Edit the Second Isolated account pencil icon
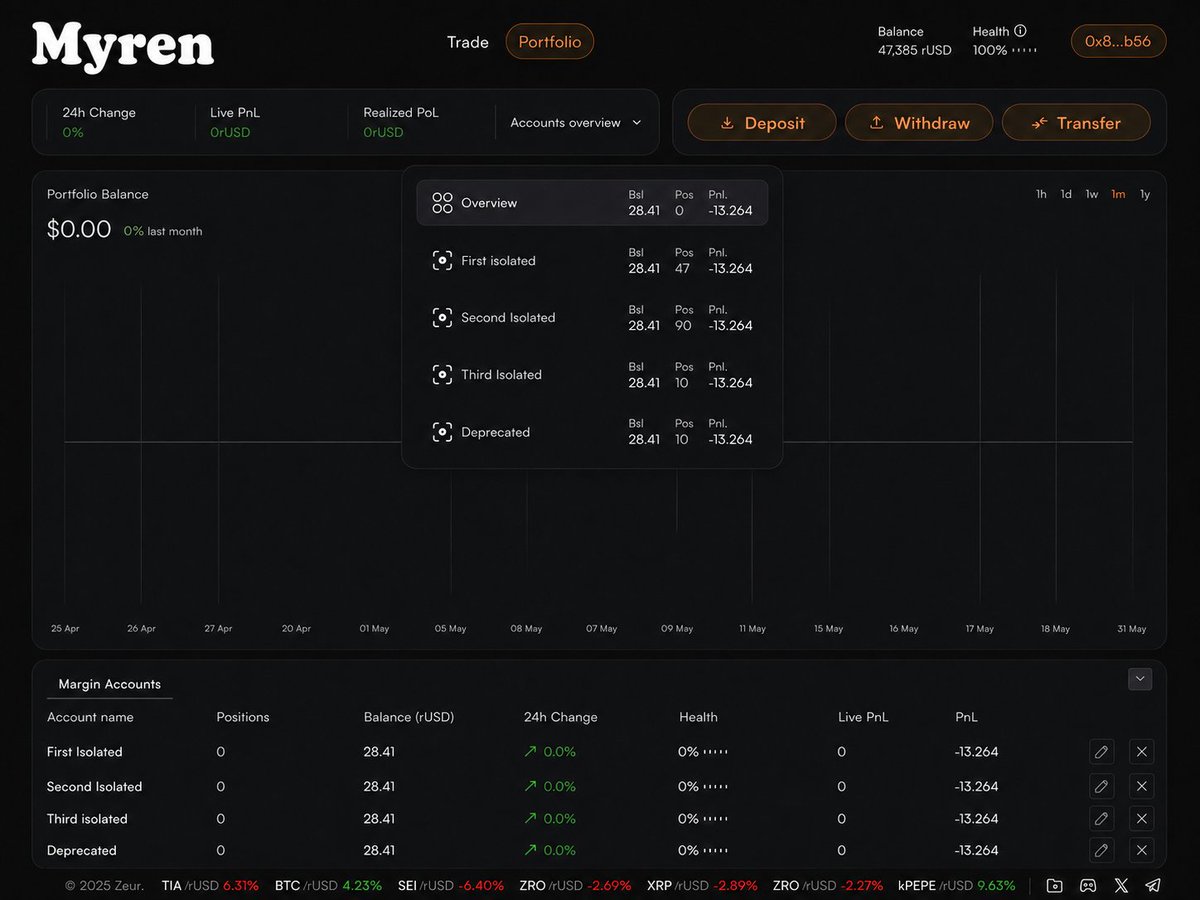The height and width of the screenshot is (900, 1200). click(x=1101, y=786)
